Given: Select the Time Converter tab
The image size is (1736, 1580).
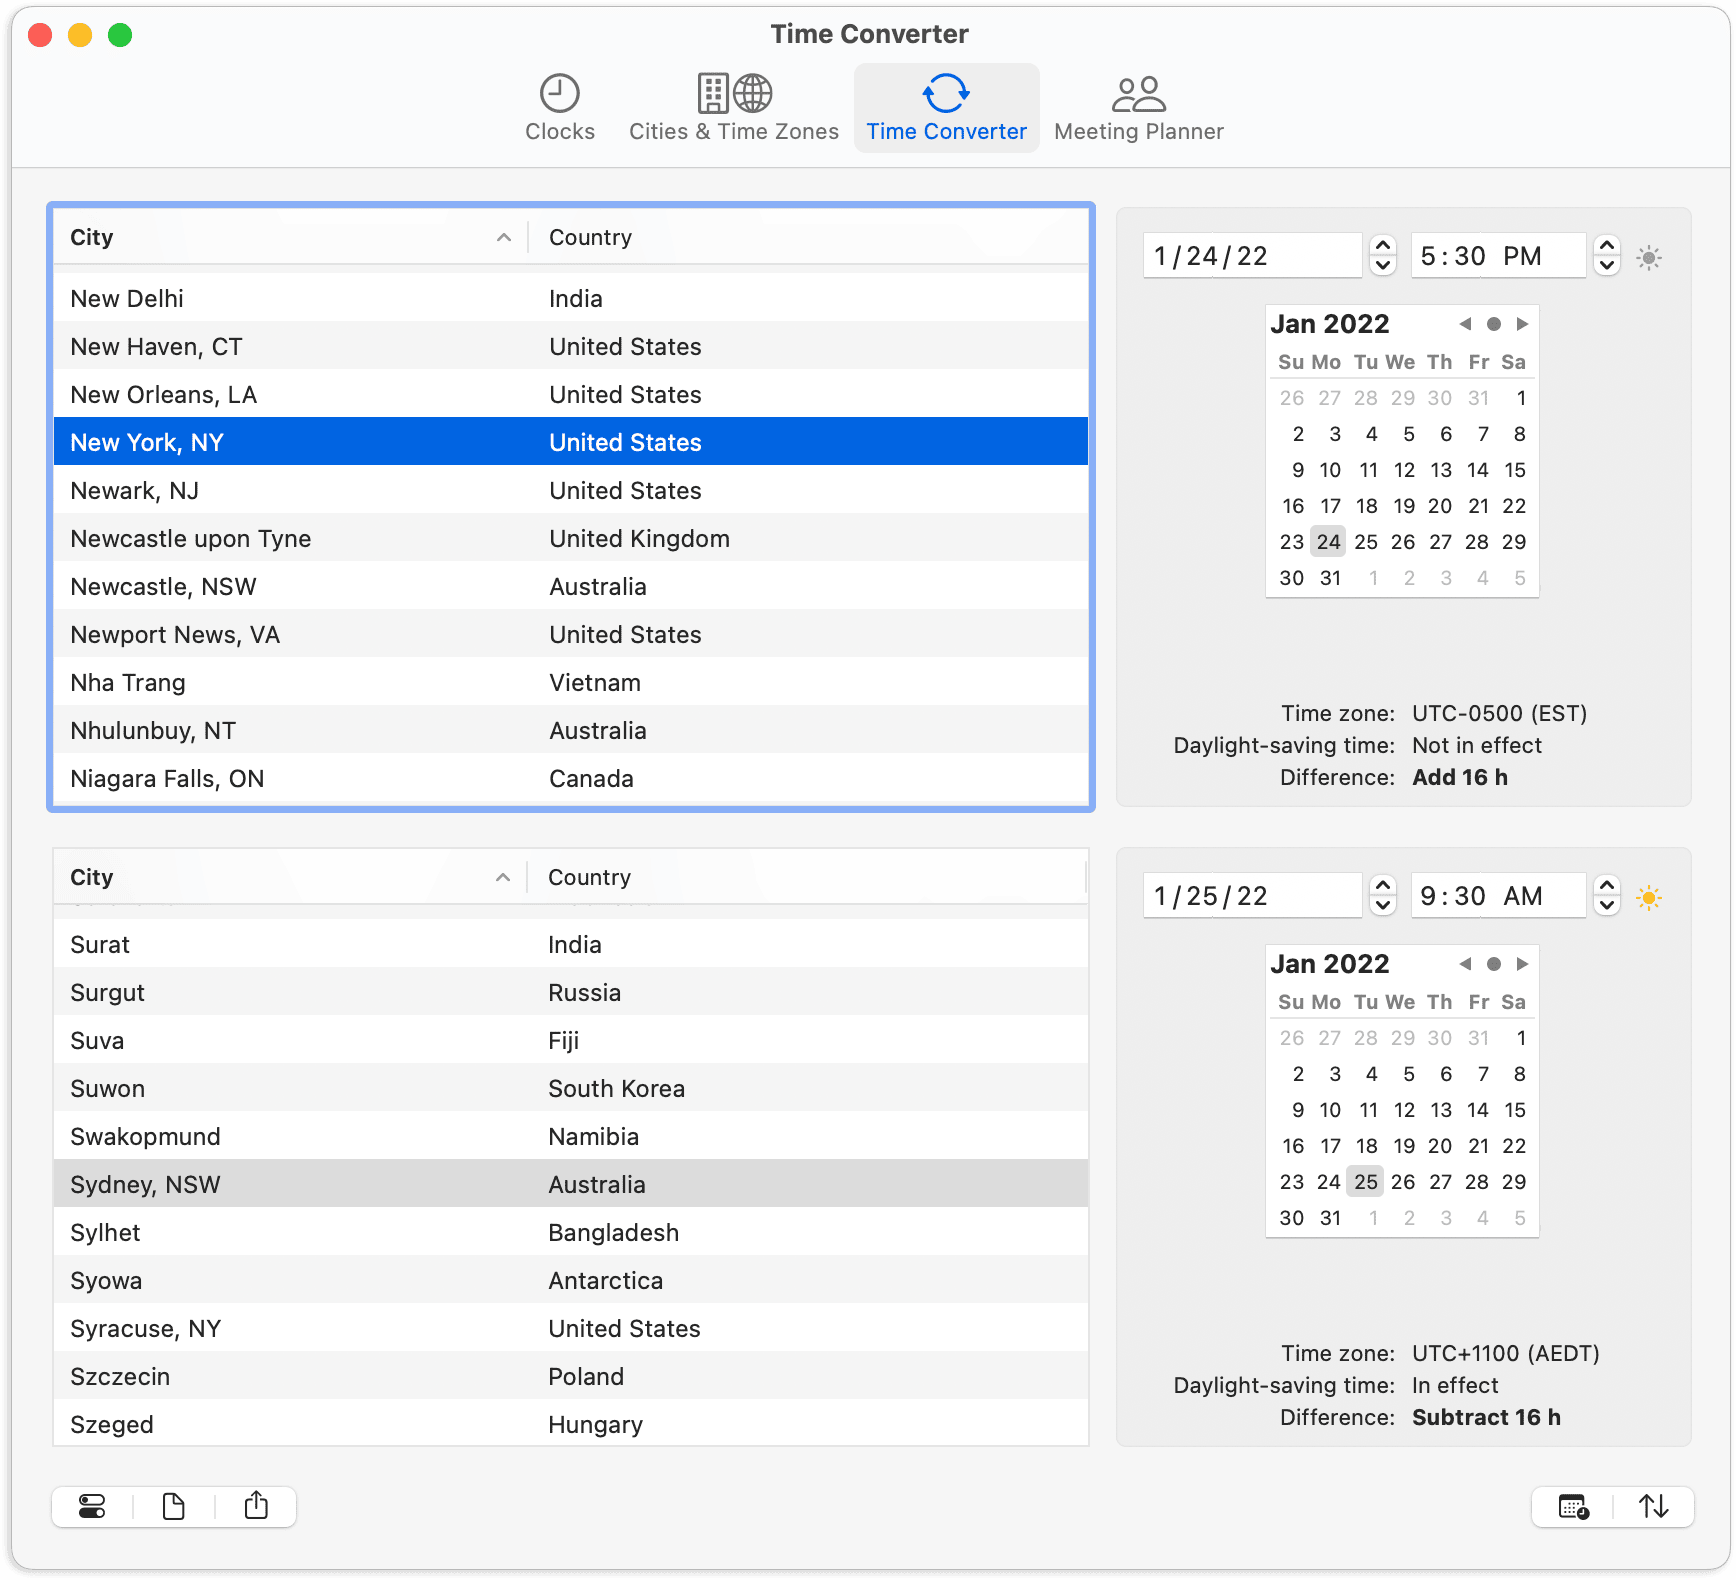Looking at the screenshot, I should [x=946, y=108].
